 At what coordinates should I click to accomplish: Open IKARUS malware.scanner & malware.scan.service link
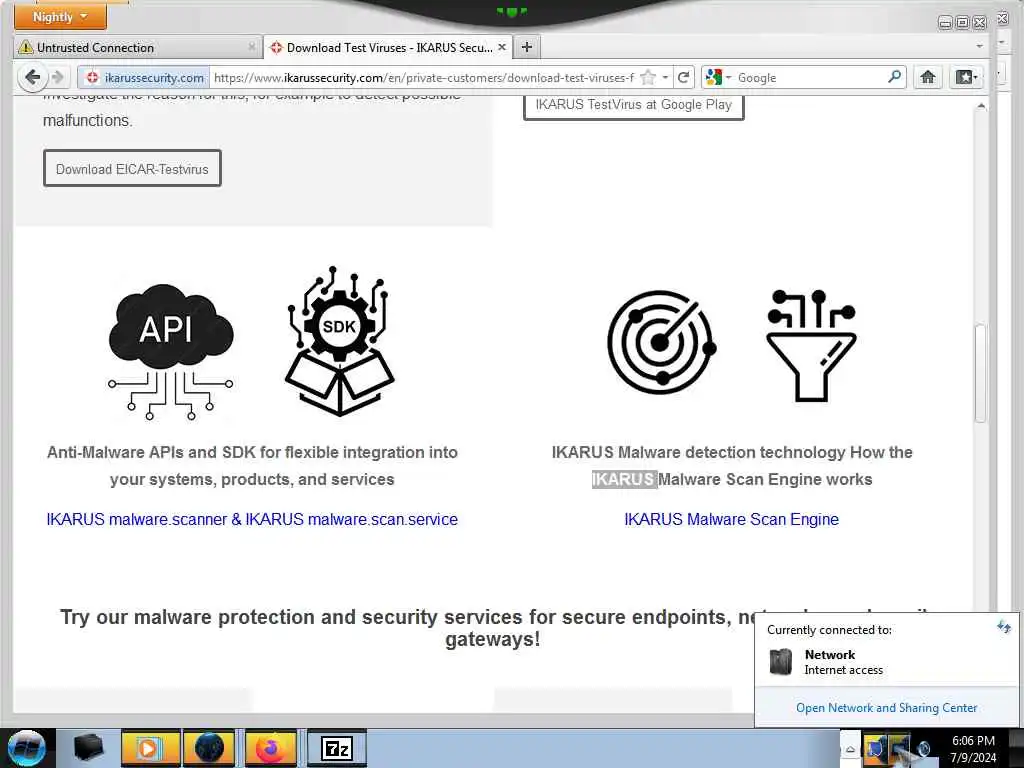tap(252, 519)
